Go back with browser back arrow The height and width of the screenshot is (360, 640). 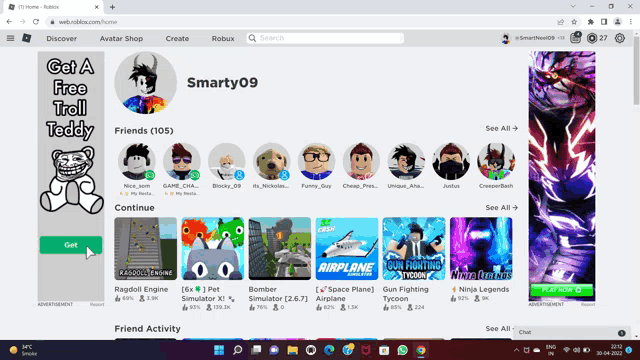point(9,22)
